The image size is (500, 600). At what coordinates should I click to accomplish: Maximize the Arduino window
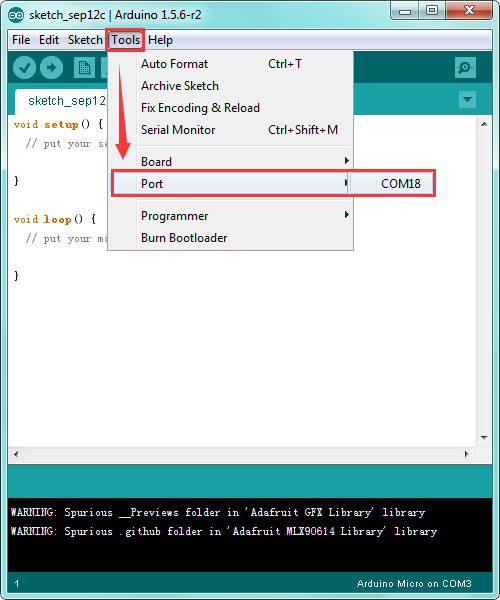[x=432, y=11]
